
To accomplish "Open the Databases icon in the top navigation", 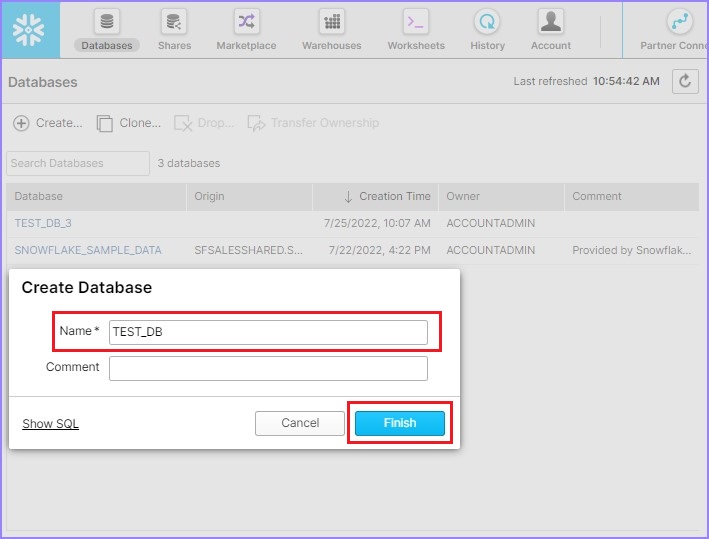I will 107,22.
